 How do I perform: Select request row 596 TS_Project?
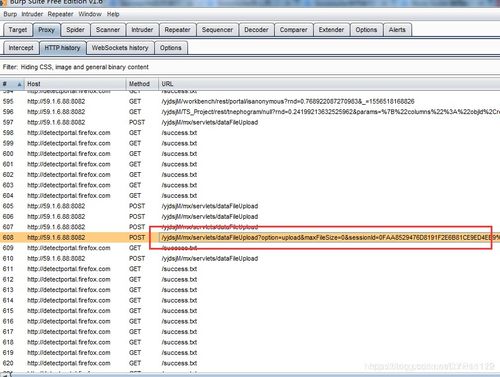(x=250, y=112)
